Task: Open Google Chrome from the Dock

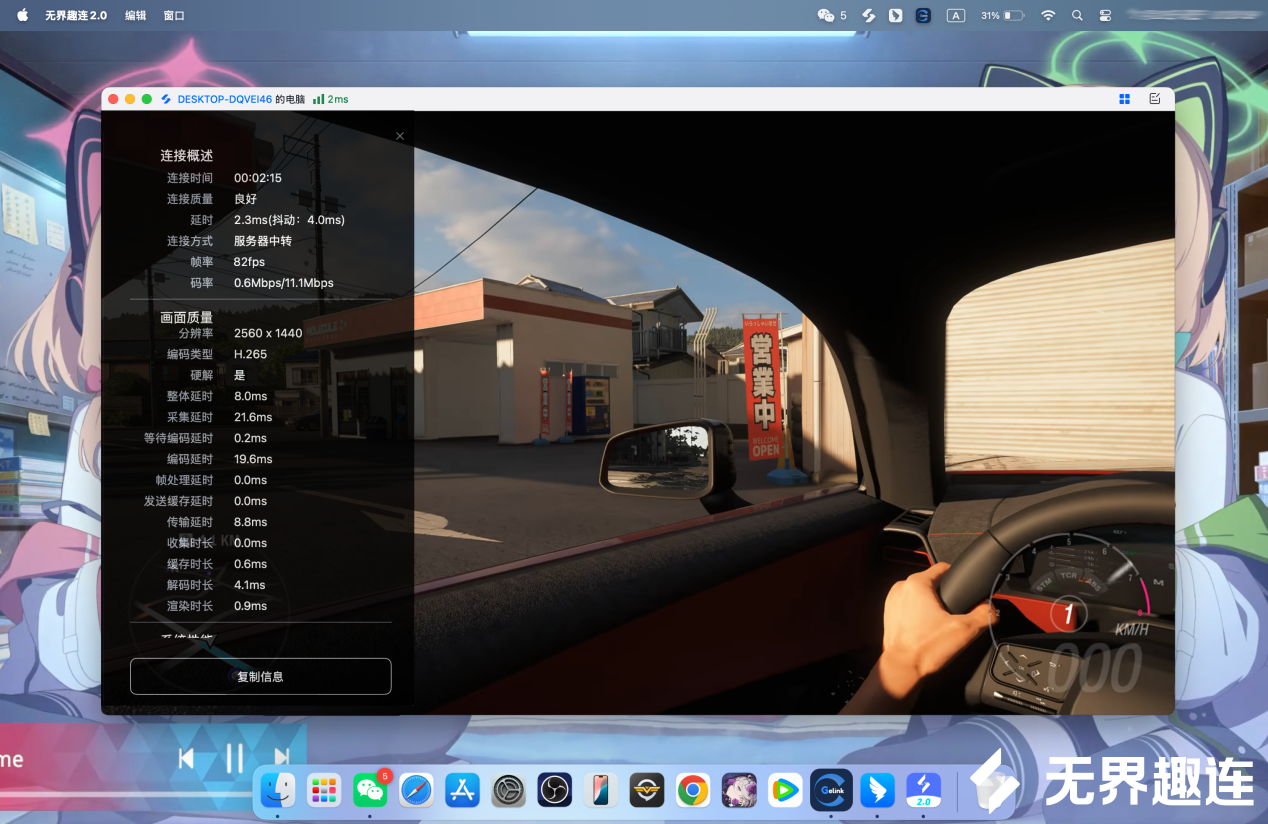Action: (x=693, y=790)
